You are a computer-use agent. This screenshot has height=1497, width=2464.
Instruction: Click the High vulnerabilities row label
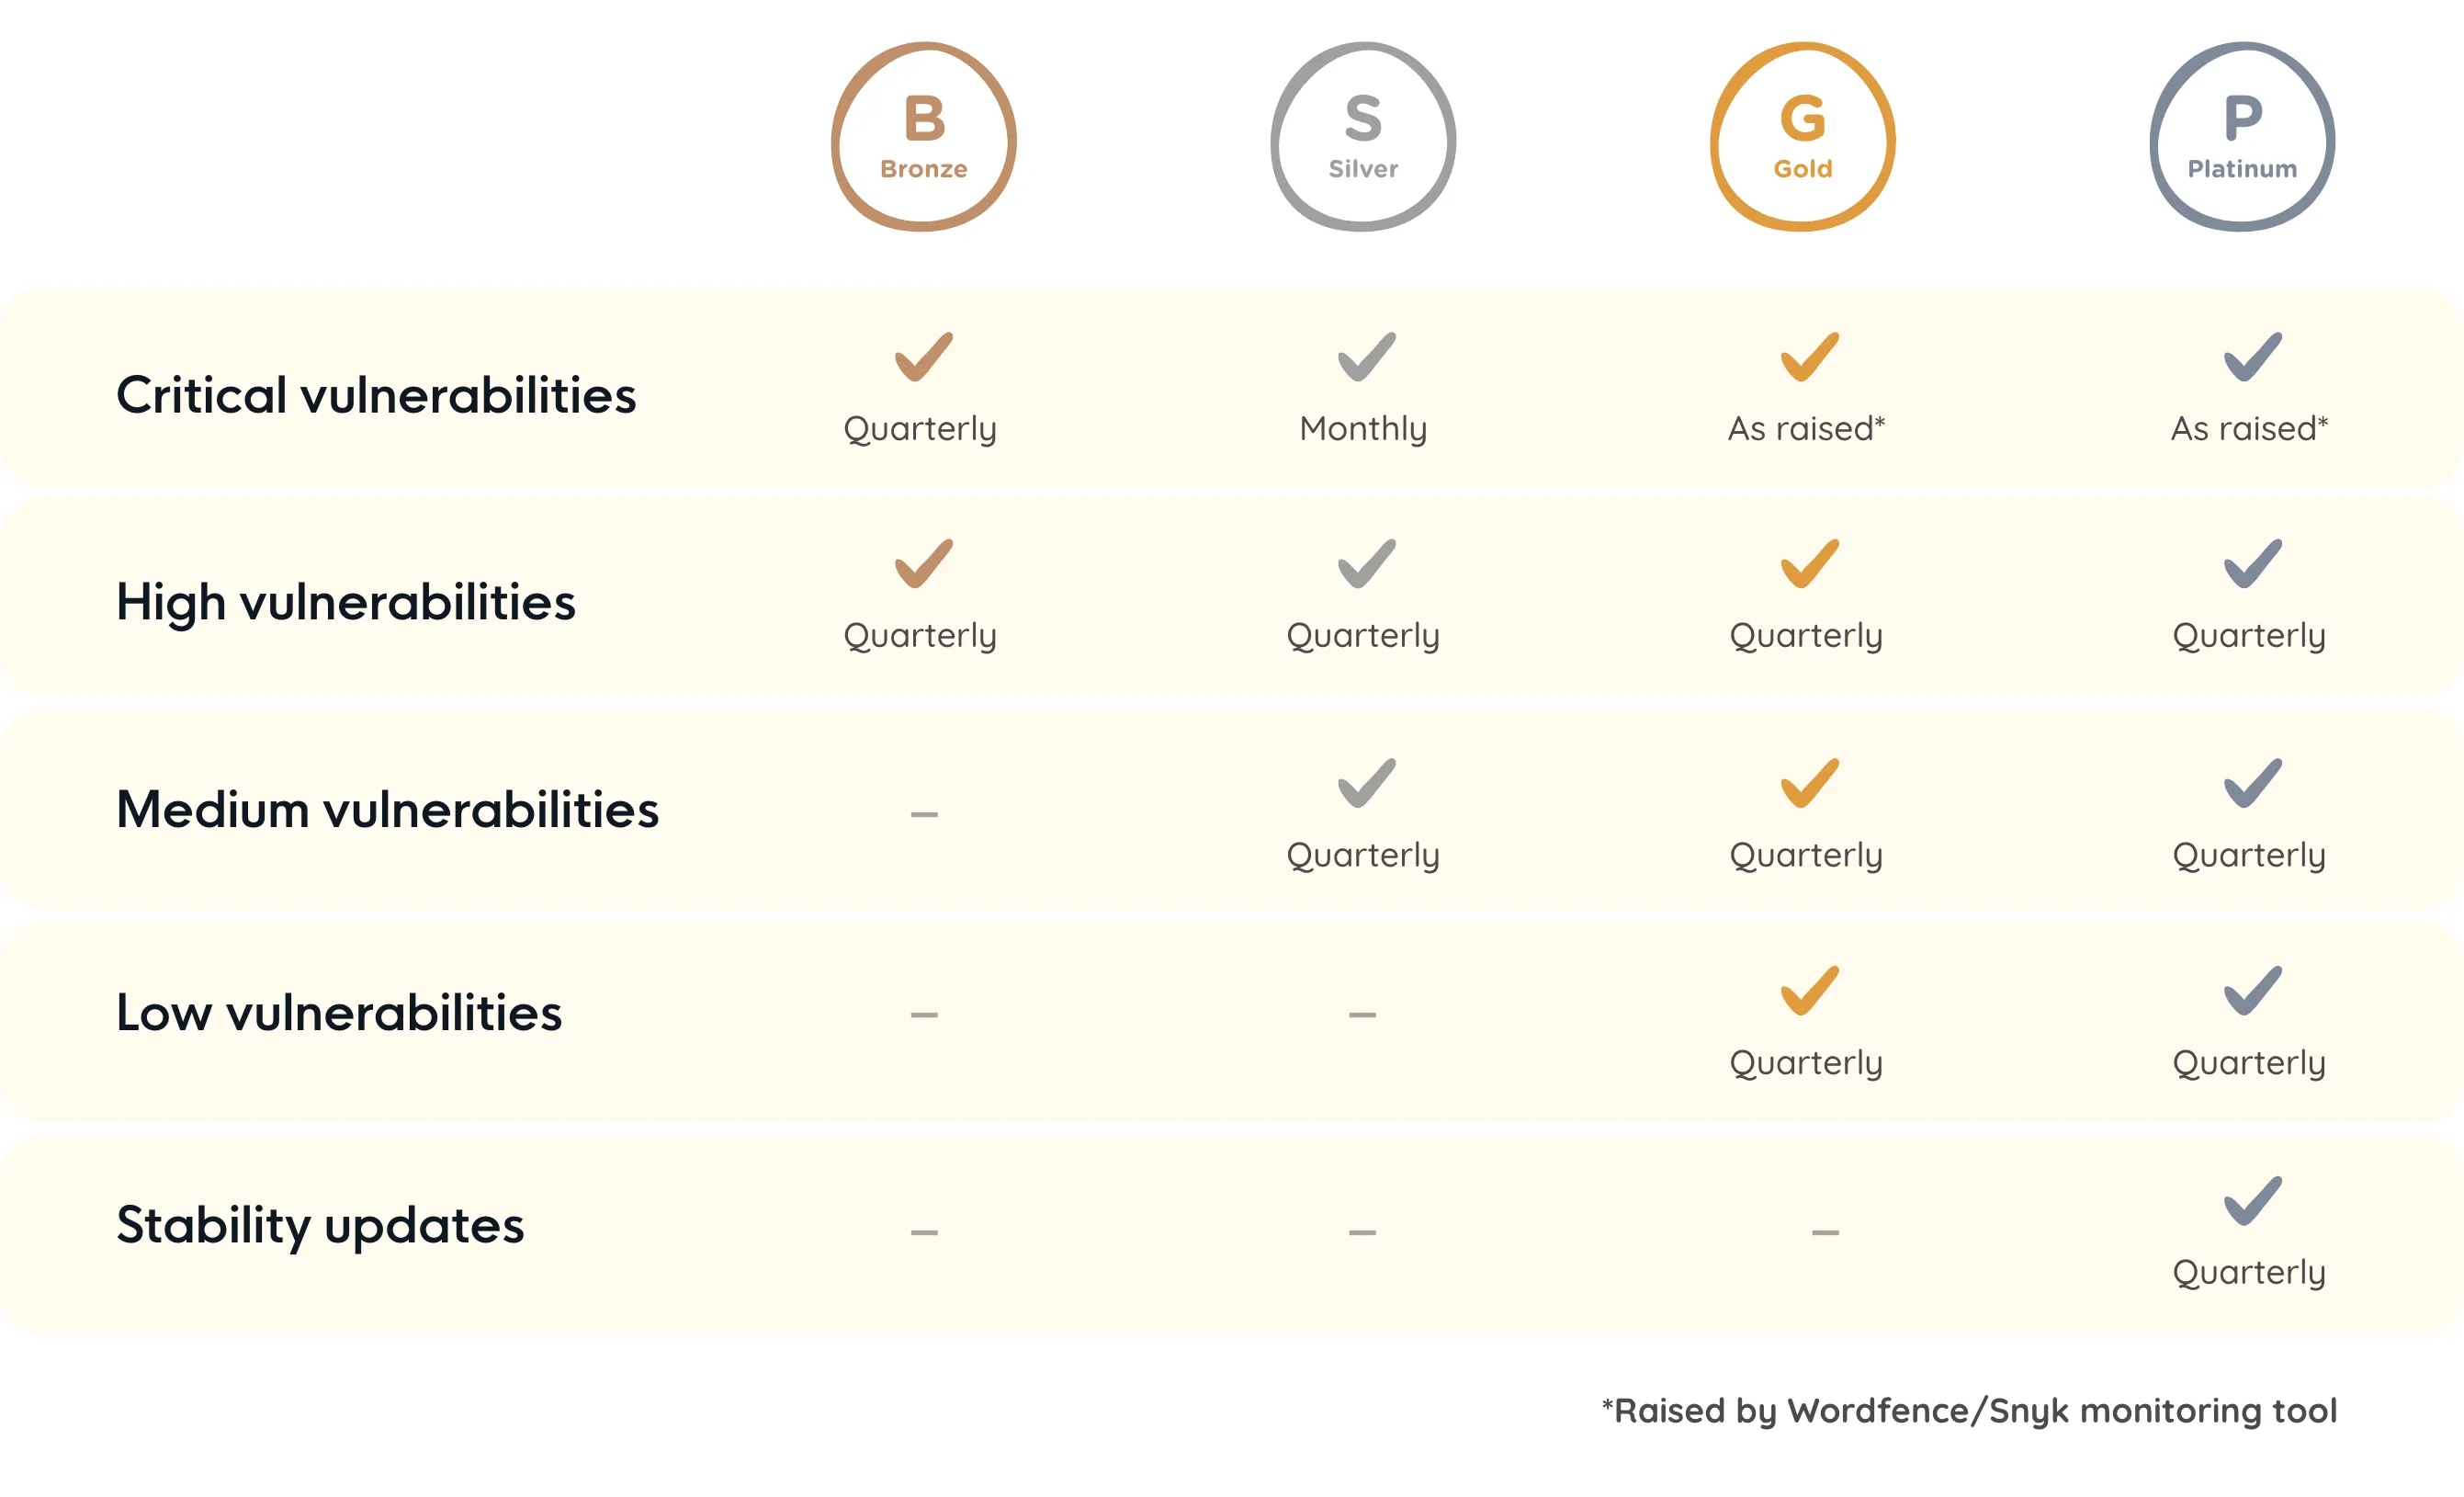346,602
